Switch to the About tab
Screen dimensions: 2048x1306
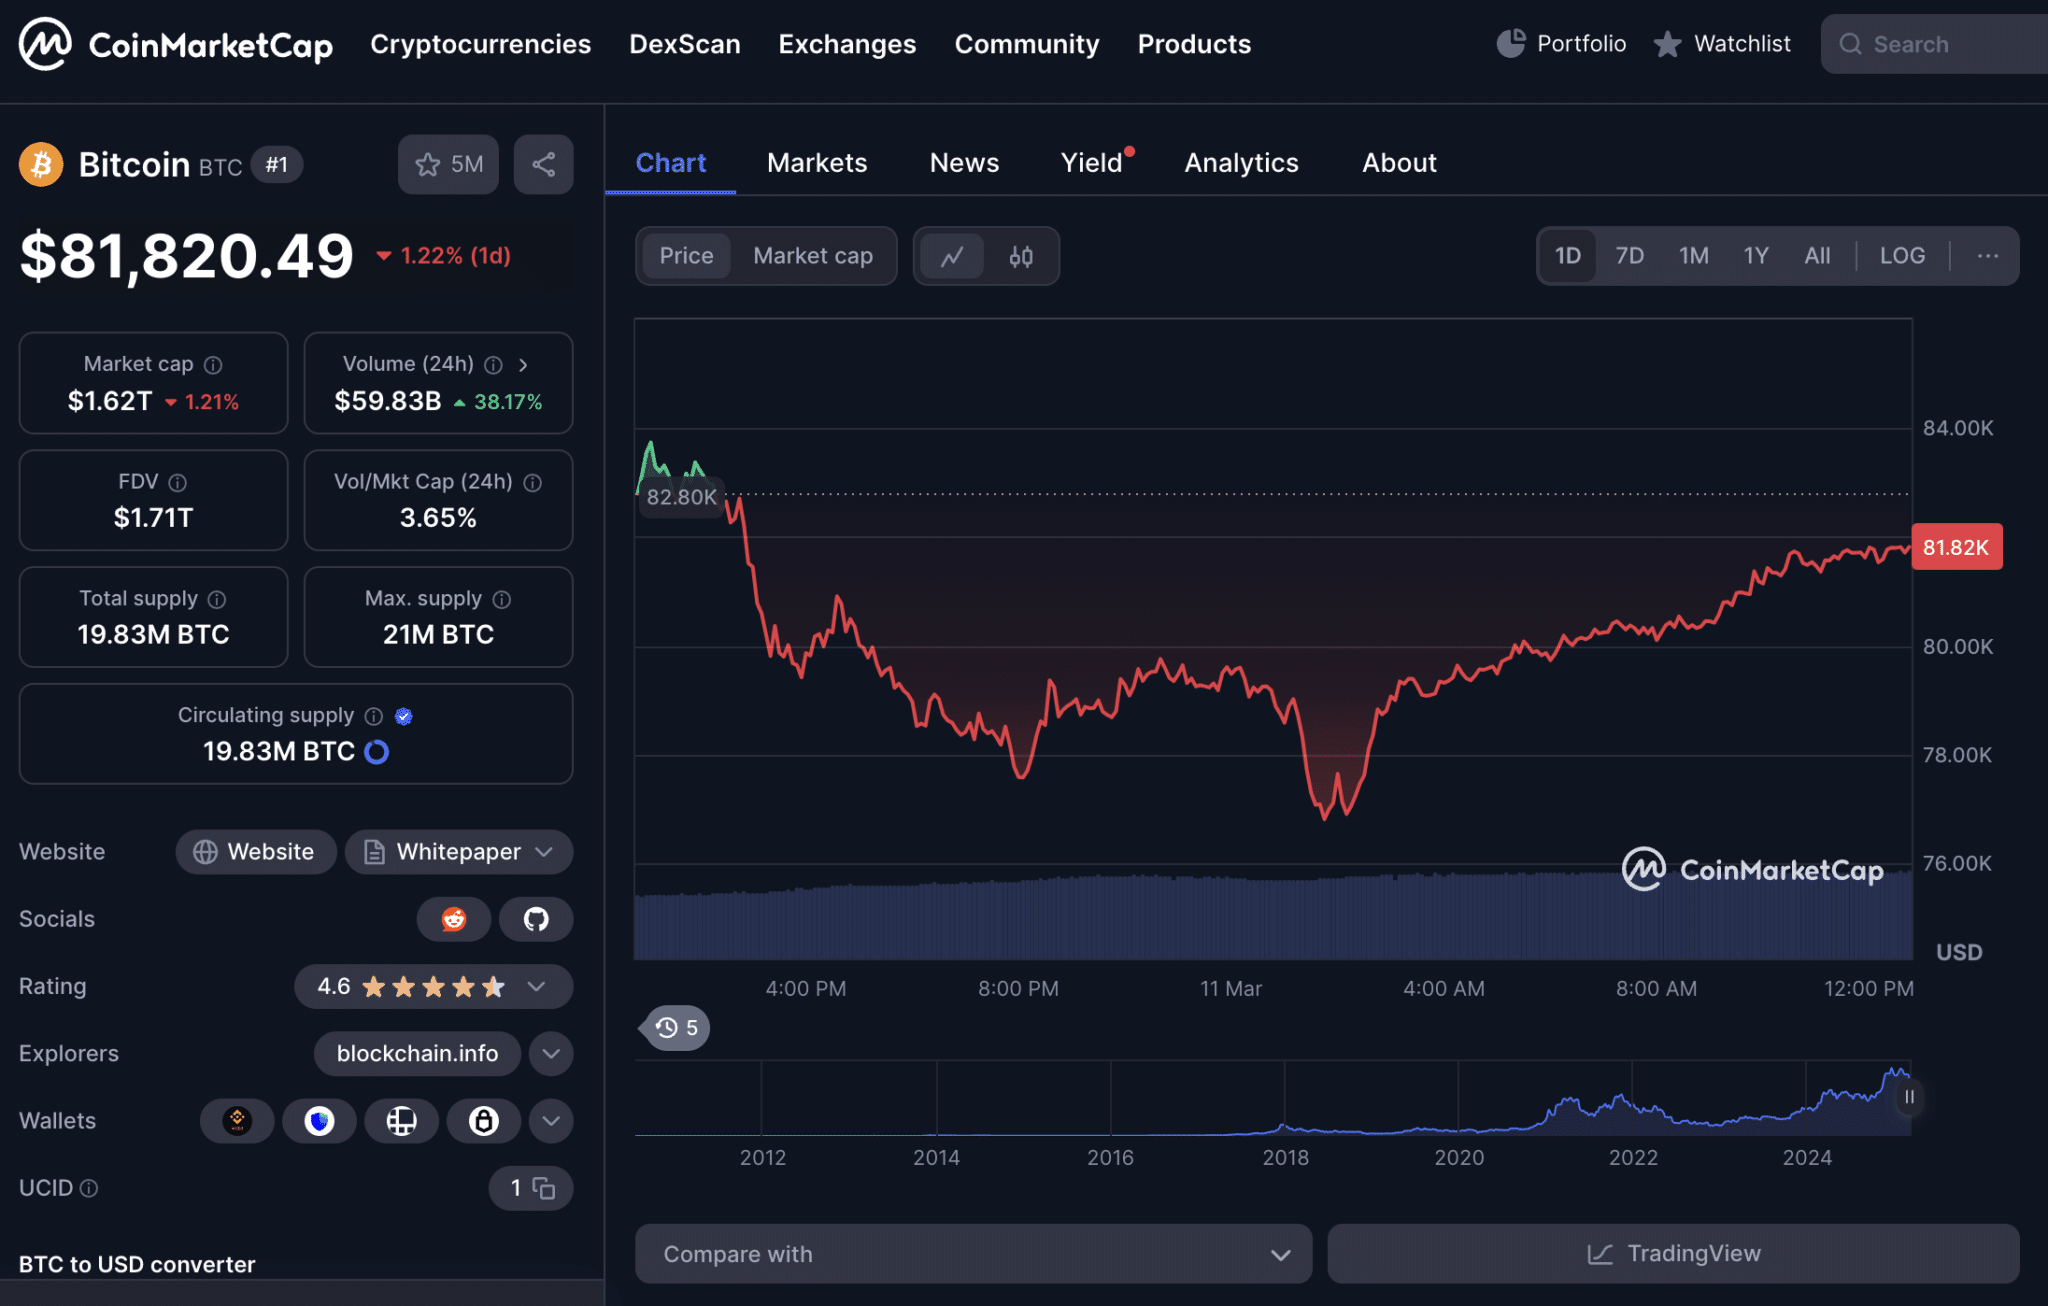(x=1399, y=163)
